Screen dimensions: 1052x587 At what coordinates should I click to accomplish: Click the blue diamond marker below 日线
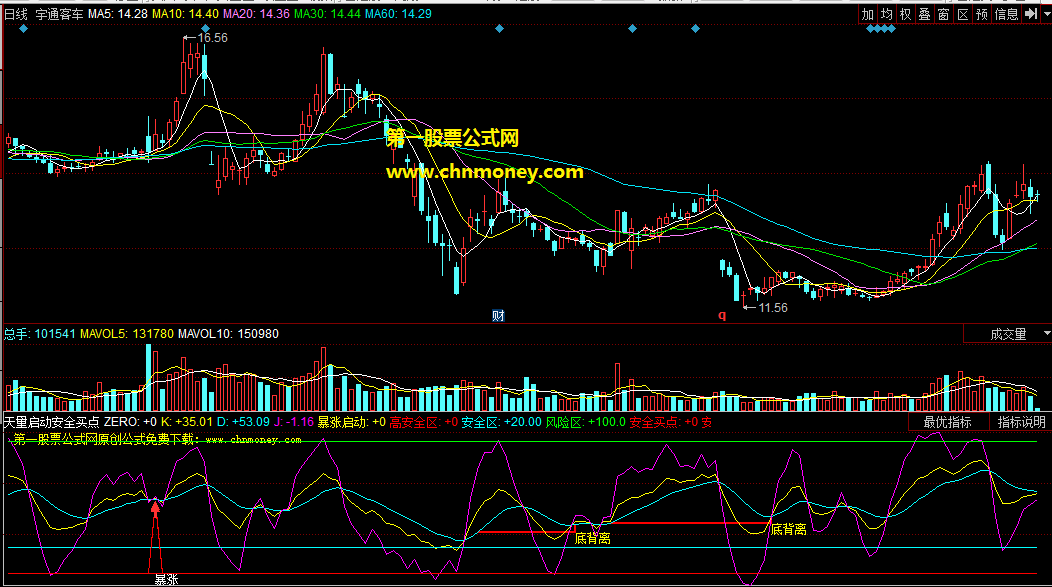23,29
